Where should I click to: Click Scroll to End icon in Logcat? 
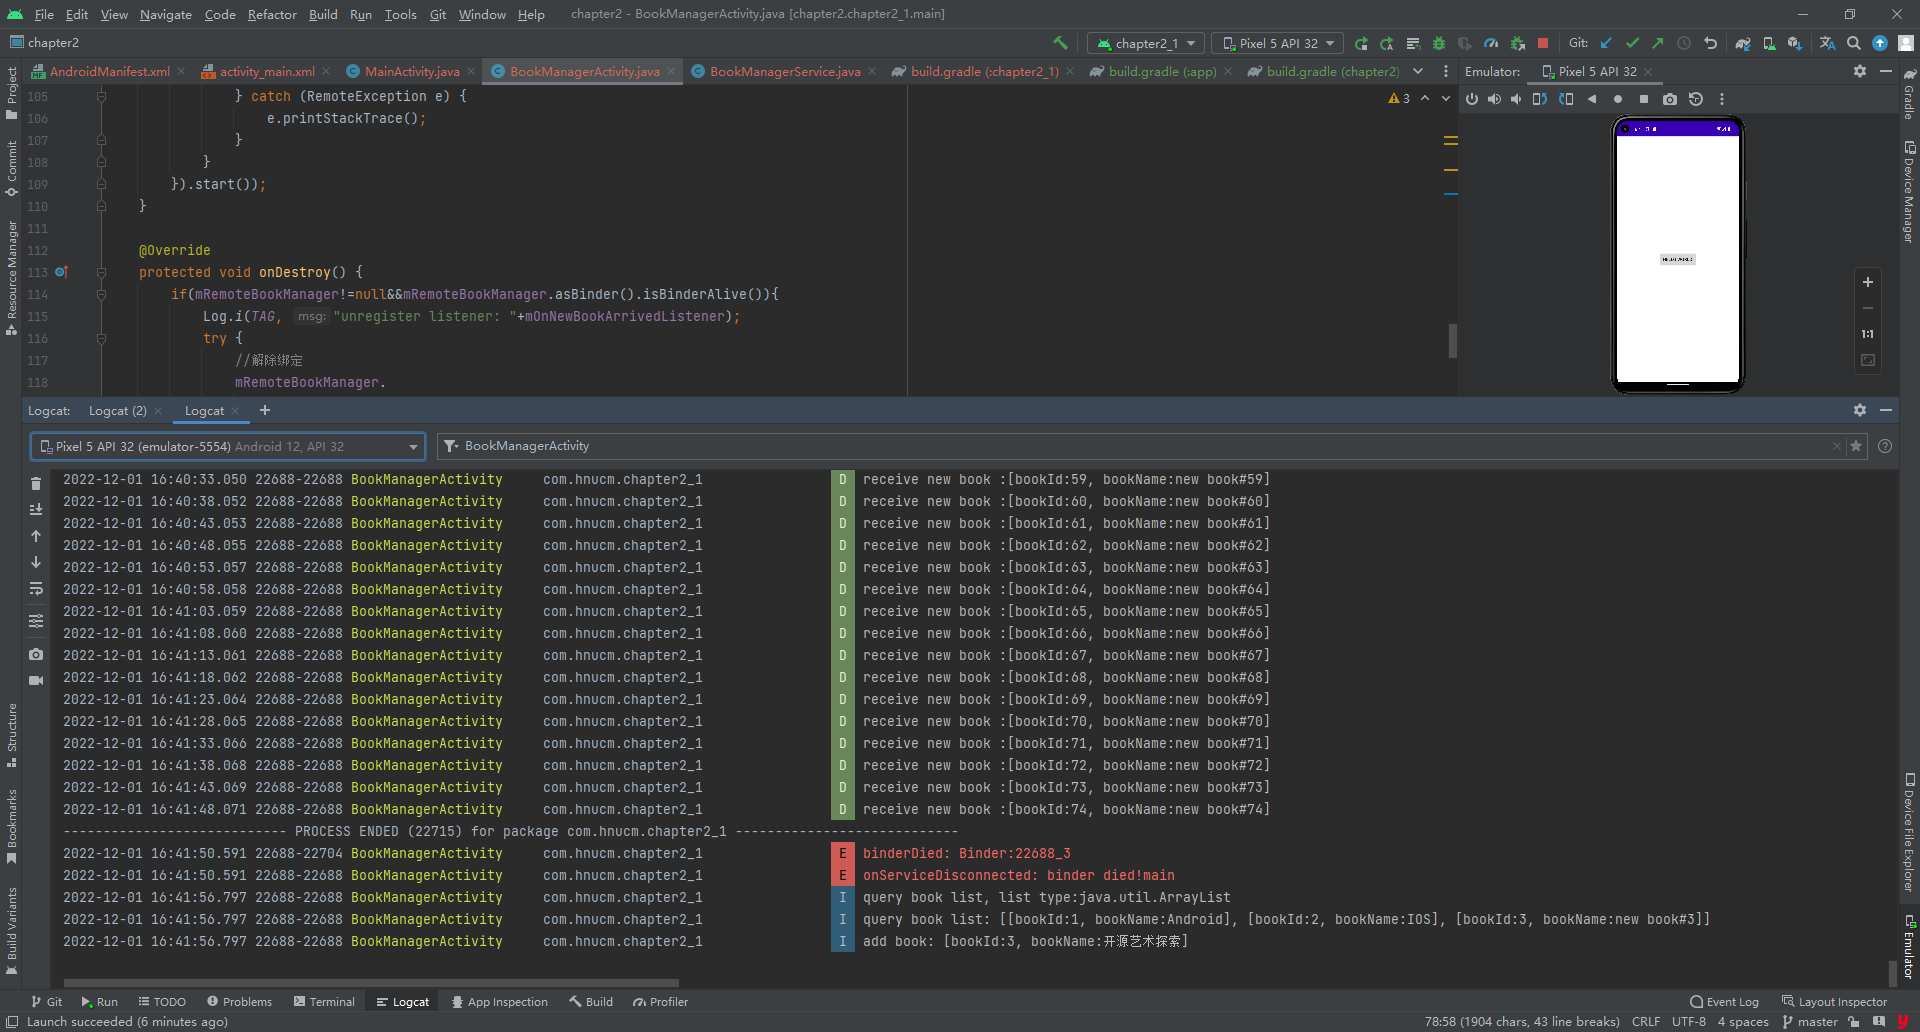[x=36, y=510]
